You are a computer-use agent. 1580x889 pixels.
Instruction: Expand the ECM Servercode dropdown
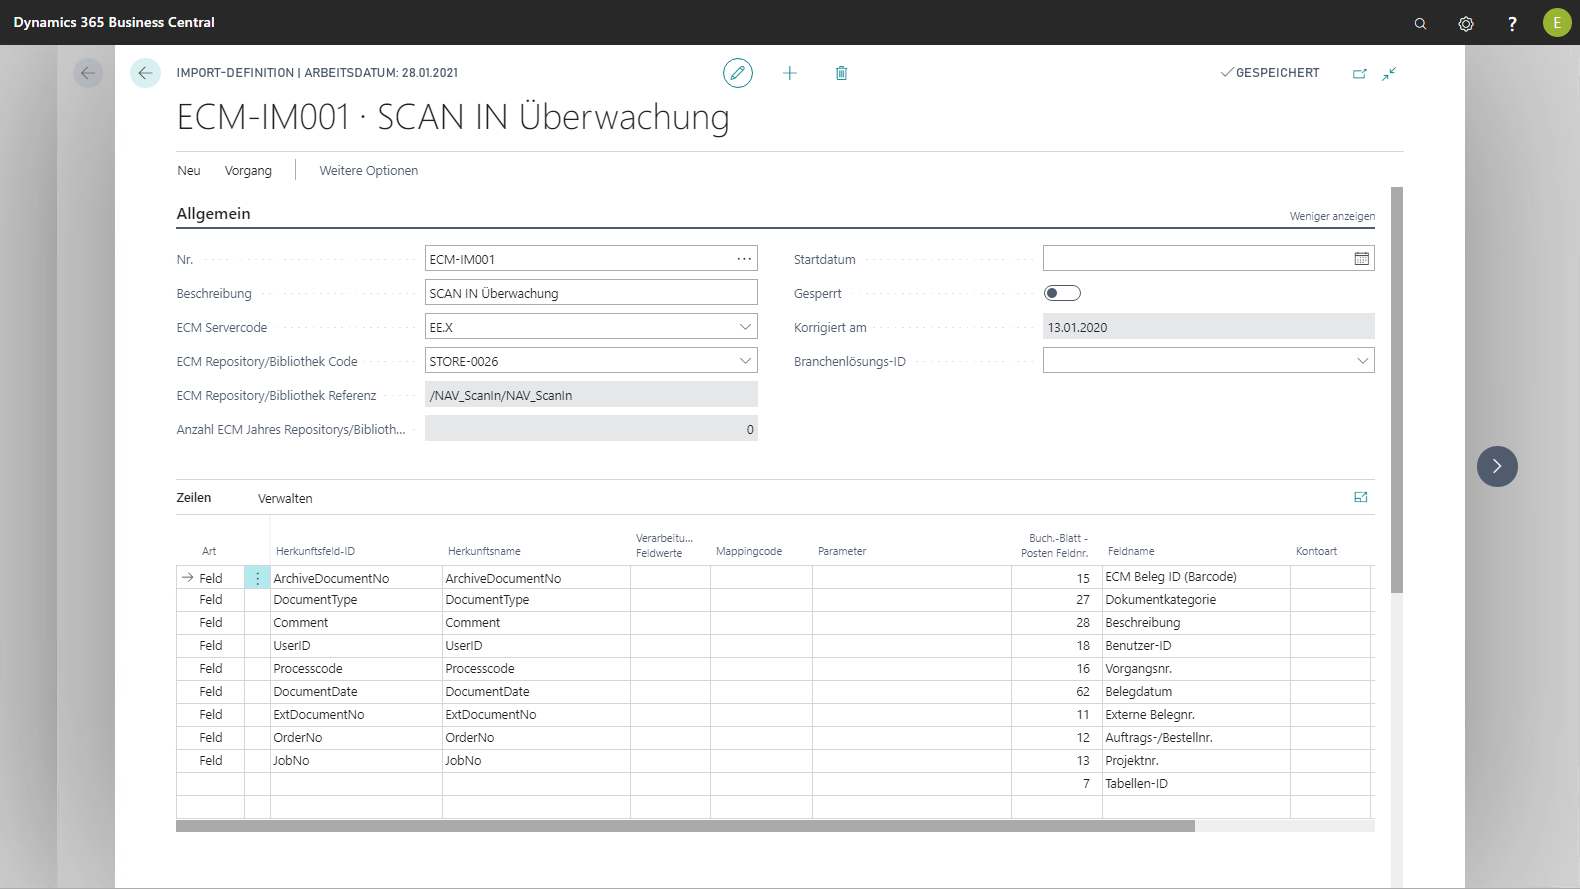click(x=745, y=327)
